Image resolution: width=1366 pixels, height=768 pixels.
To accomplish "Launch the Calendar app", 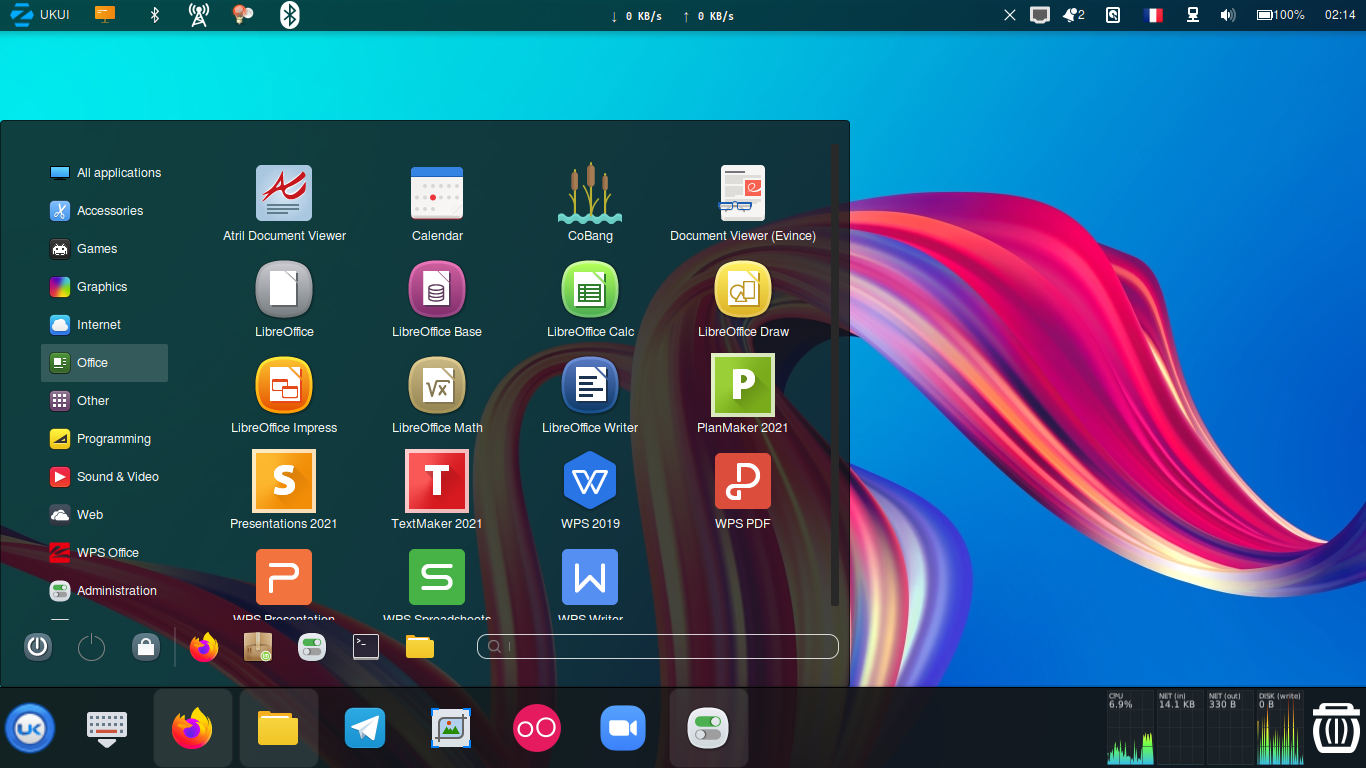I will pyautogui.click(x=437, y=204).
